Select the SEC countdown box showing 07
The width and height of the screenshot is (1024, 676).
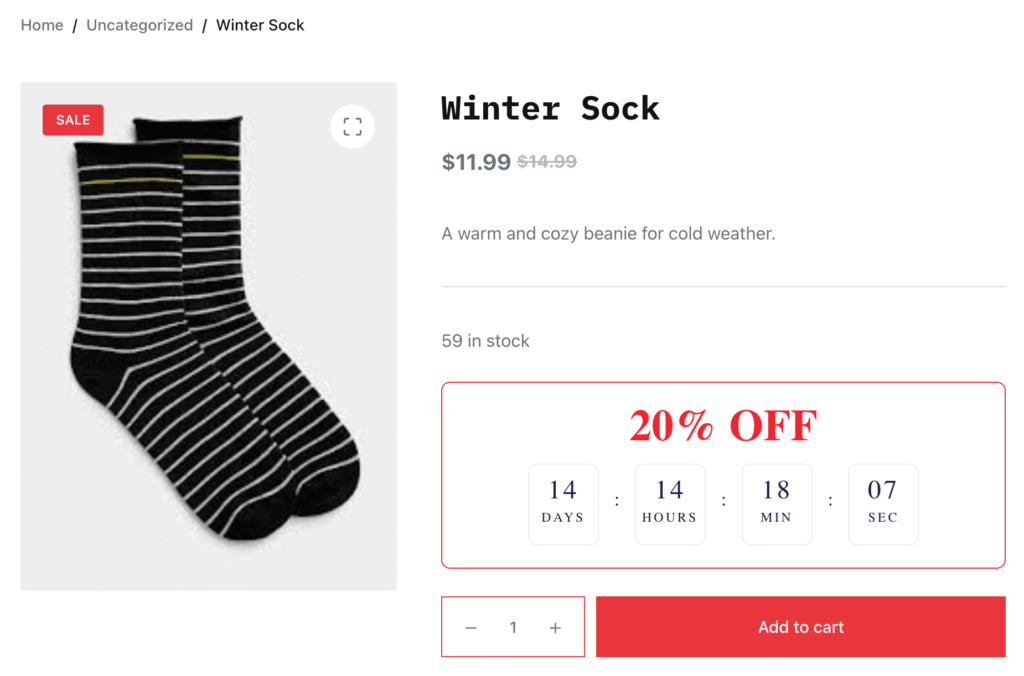(883, 503)
